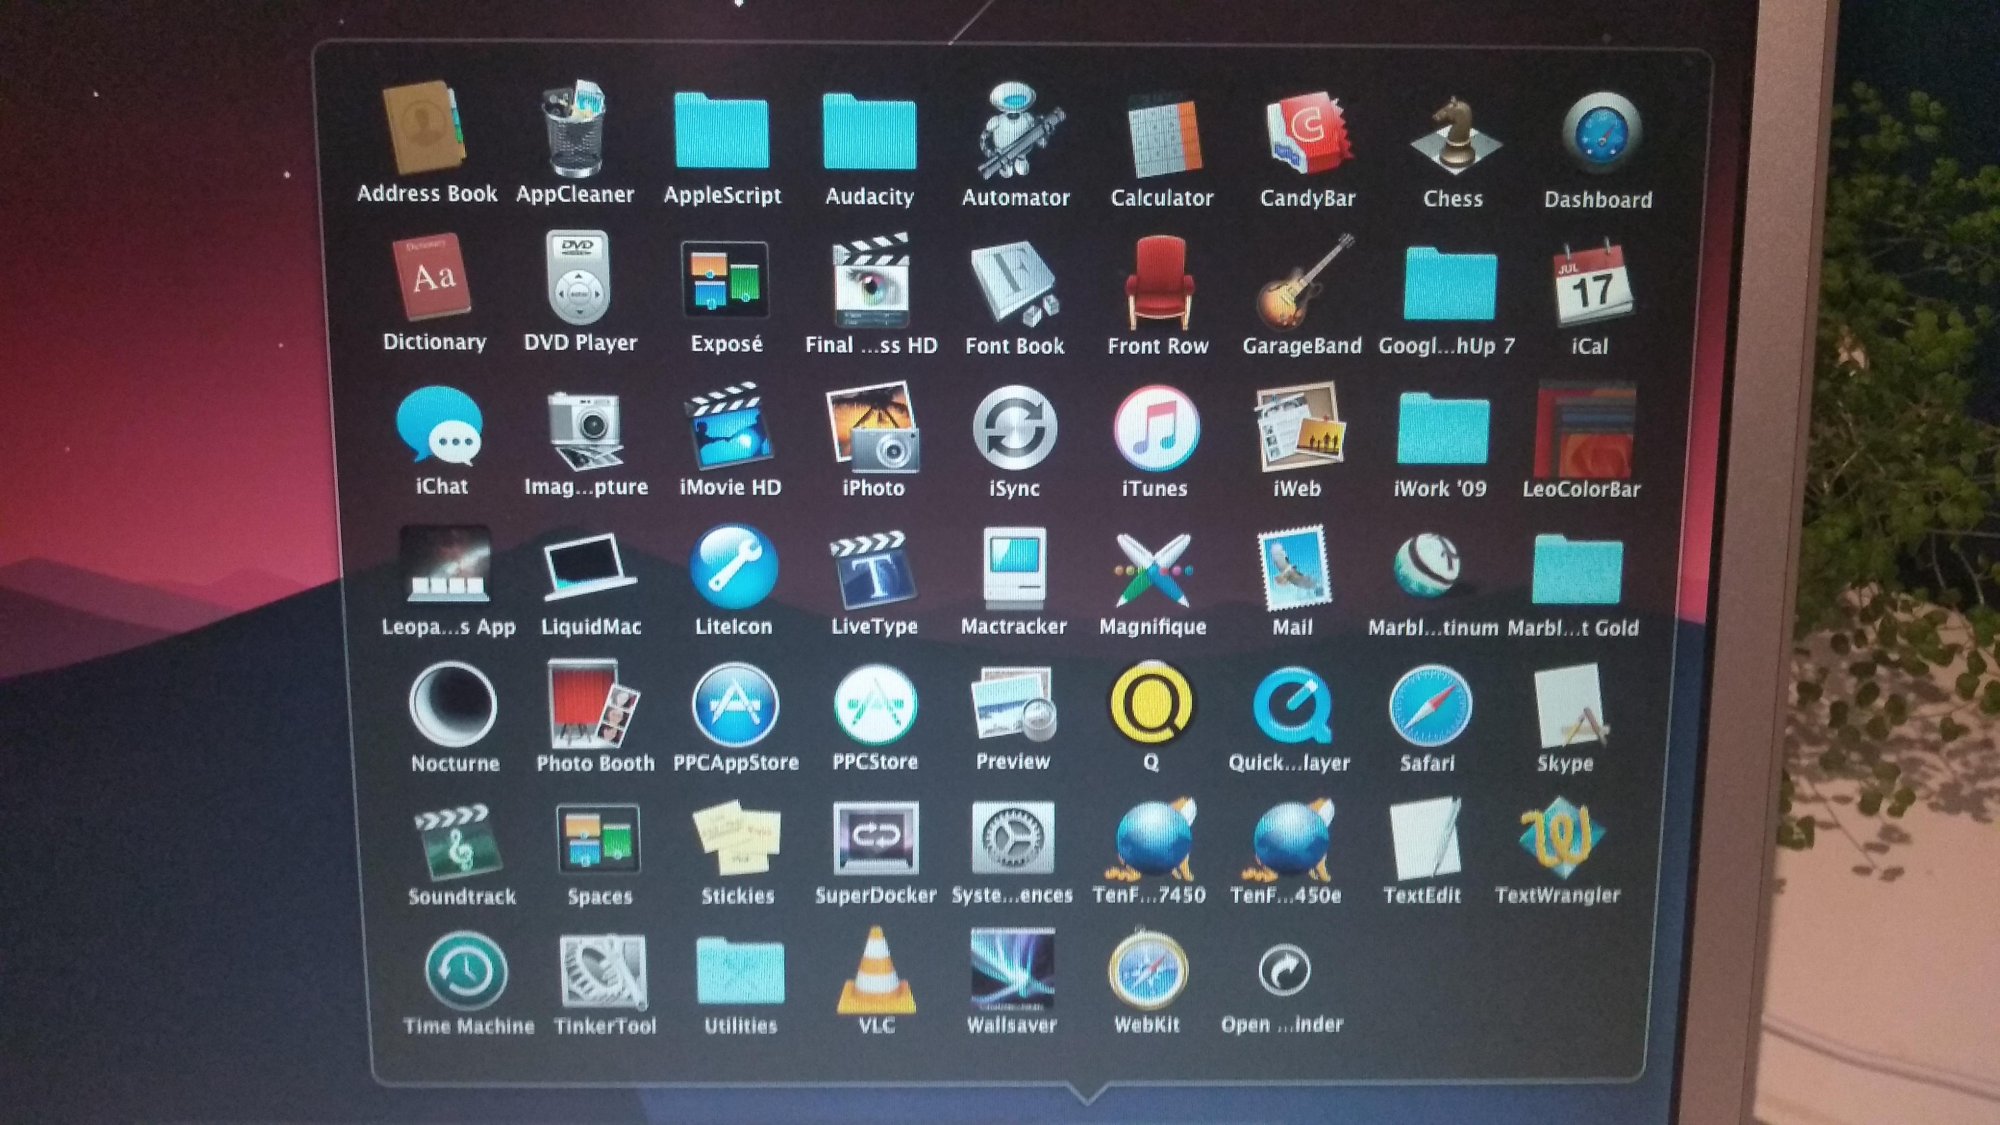Launch GarageBand guitar icon
This screenshot has width=2000, height=1125.
pos(1302,283)
